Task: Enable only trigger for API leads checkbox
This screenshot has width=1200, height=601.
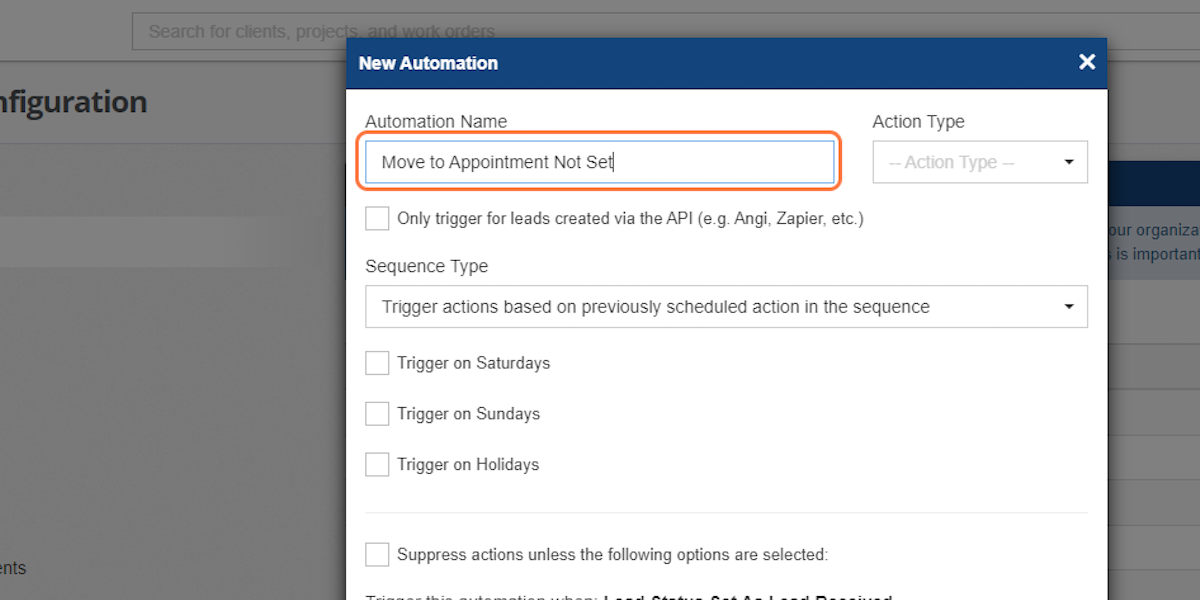Action: click(x=377, y=218)
